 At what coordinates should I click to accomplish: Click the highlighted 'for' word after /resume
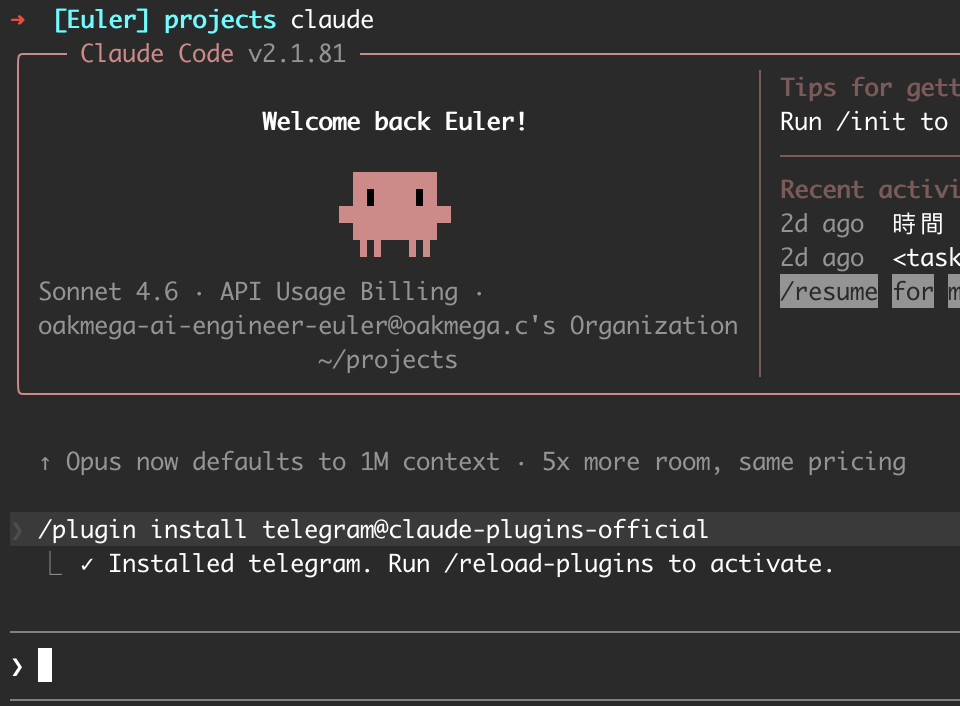click(913, 291)
